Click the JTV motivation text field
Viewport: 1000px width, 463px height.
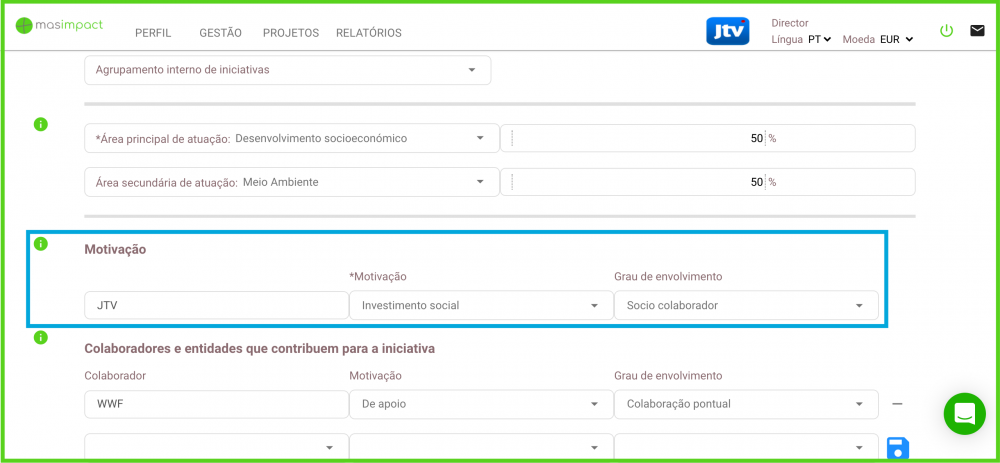pyautogui.click(x=216, y=305)
